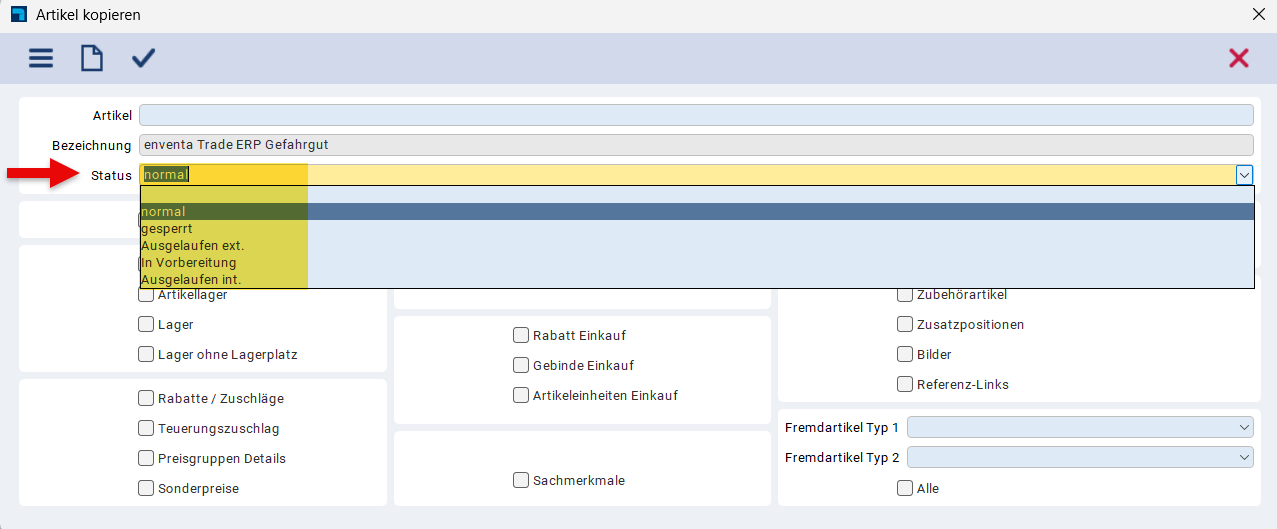This screenshot has width=1277, height=529.
Task: Tick the Rabatt Einkauf checkbox
Action: point(521,335)
